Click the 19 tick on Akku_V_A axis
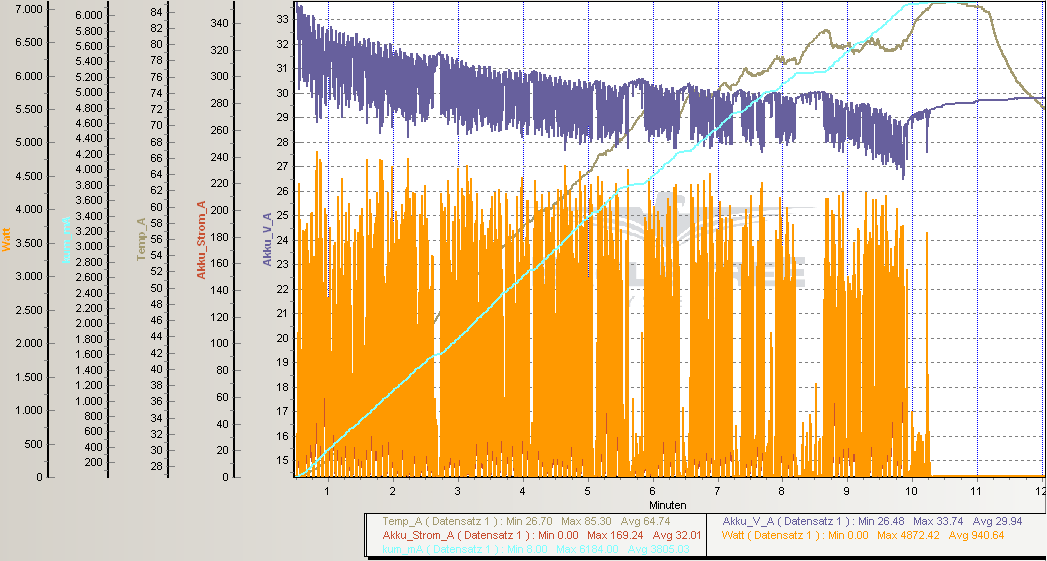Screen dimensions: 1047x561 (x=282, y=362)
